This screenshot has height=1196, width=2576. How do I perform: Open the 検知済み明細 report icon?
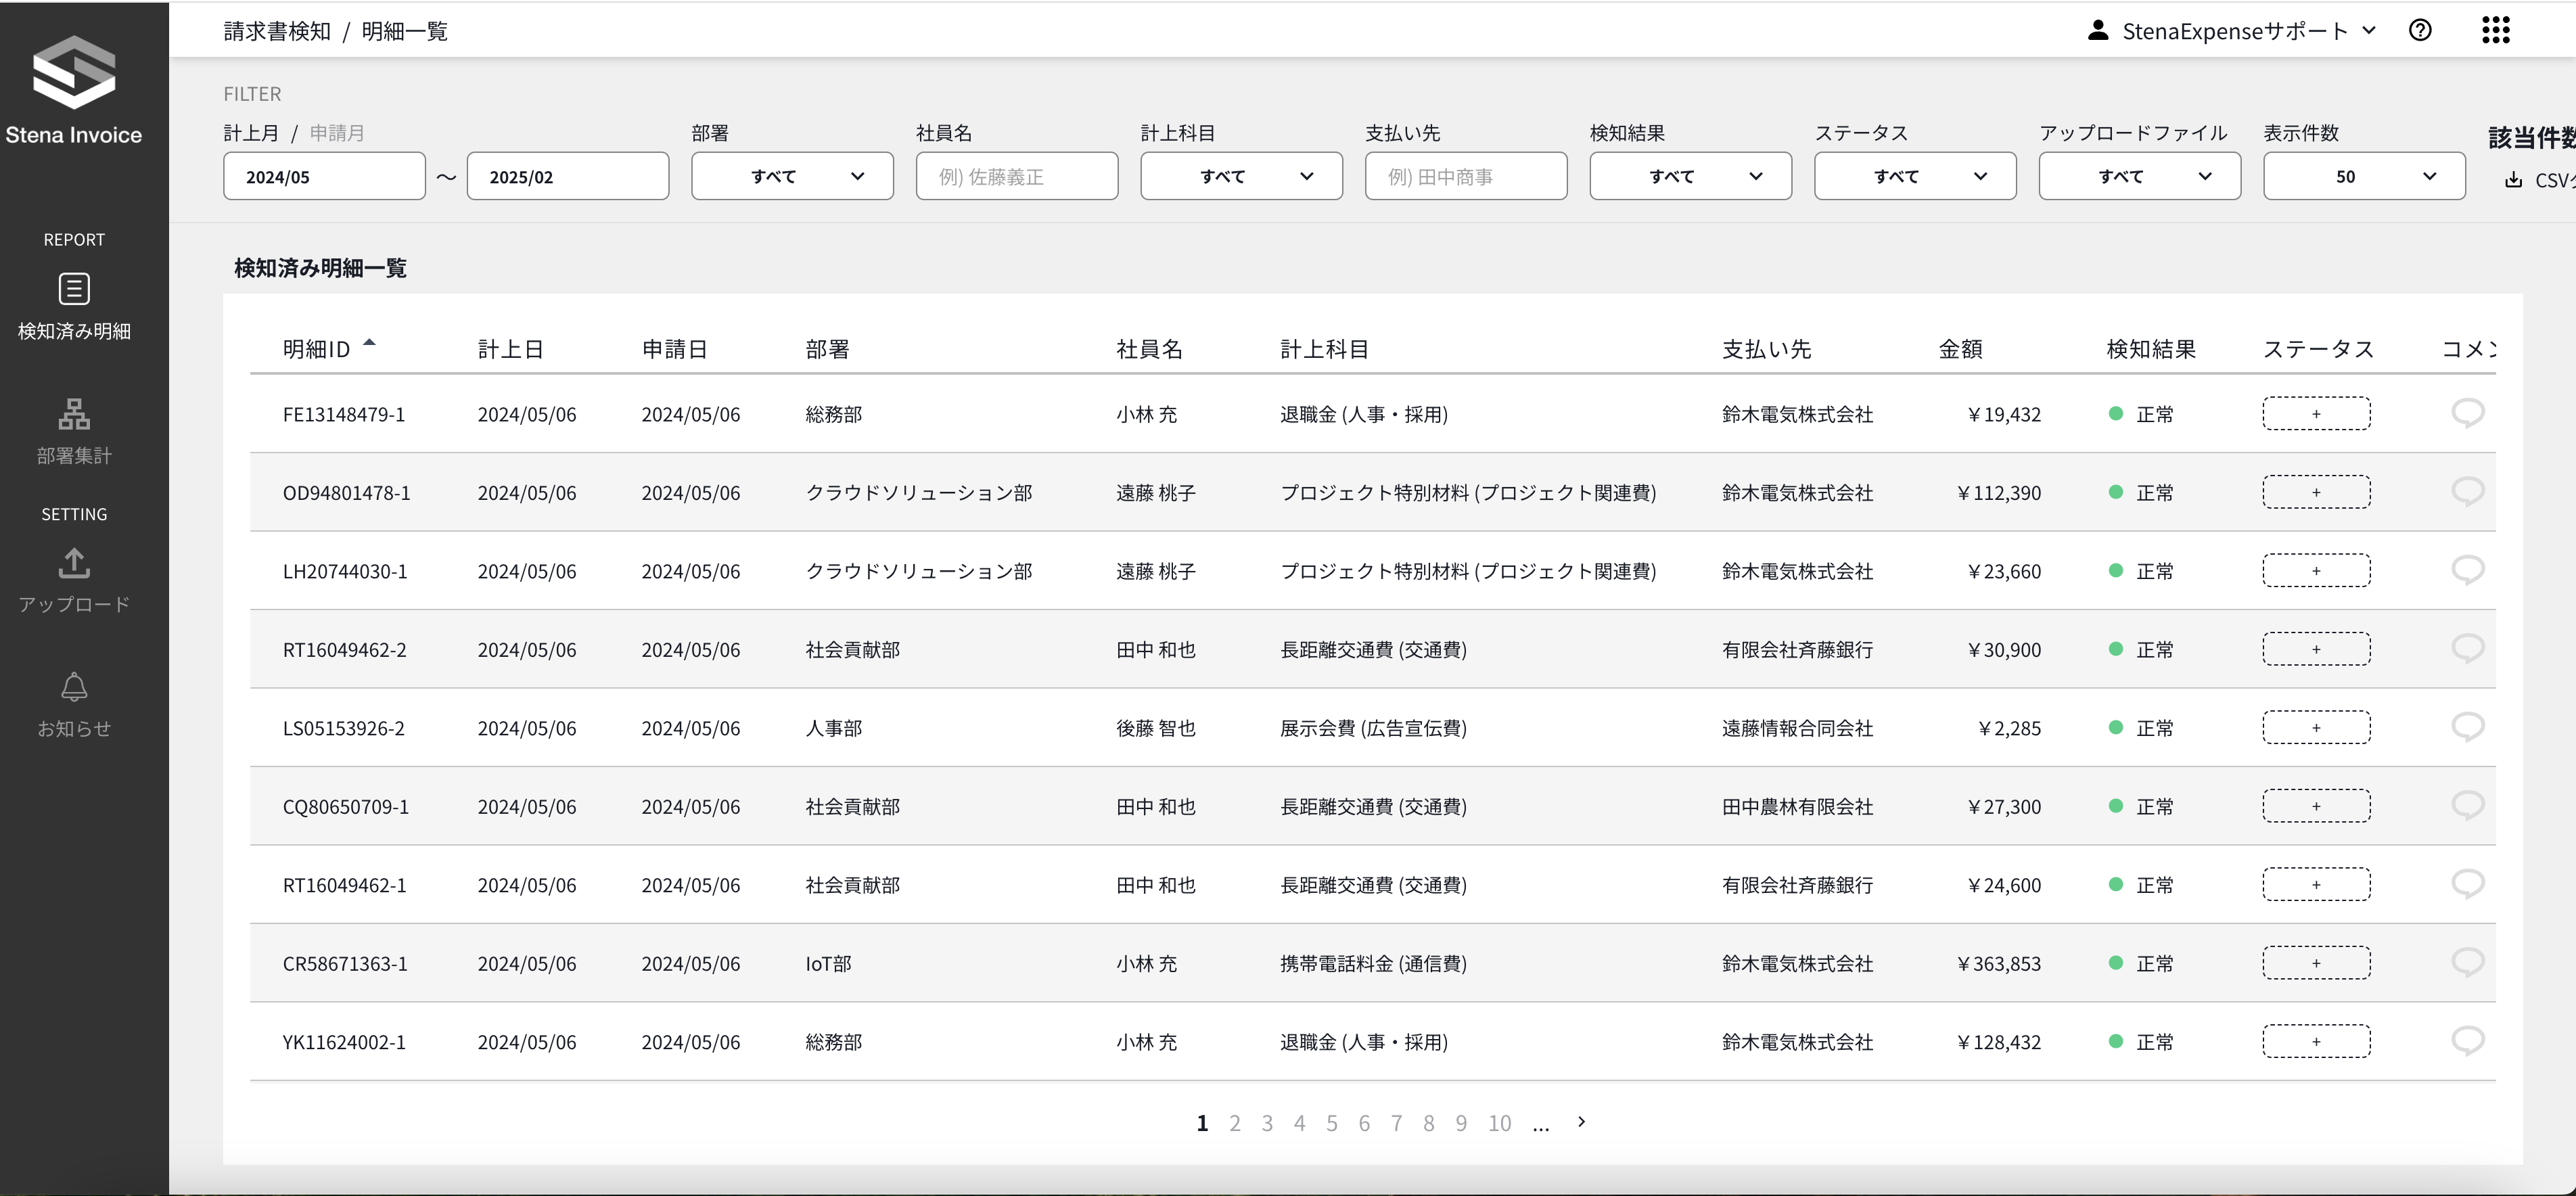point(74,289)
